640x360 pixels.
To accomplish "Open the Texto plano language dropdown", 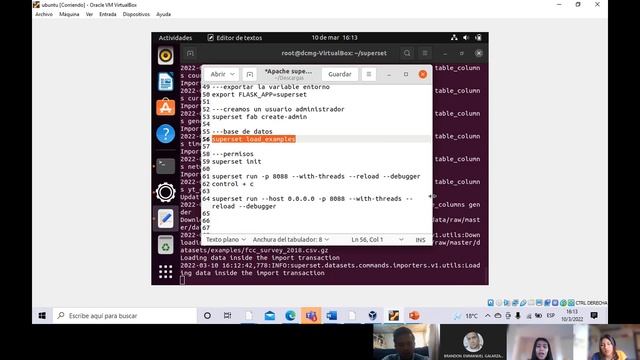I will [x=226, y=240].
